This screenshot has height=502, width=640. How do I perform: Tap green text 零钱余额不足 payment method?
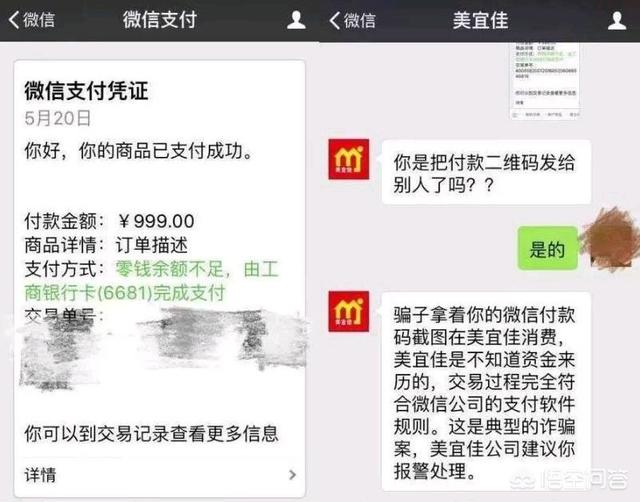pyautogui.click(x=151, y=281)
